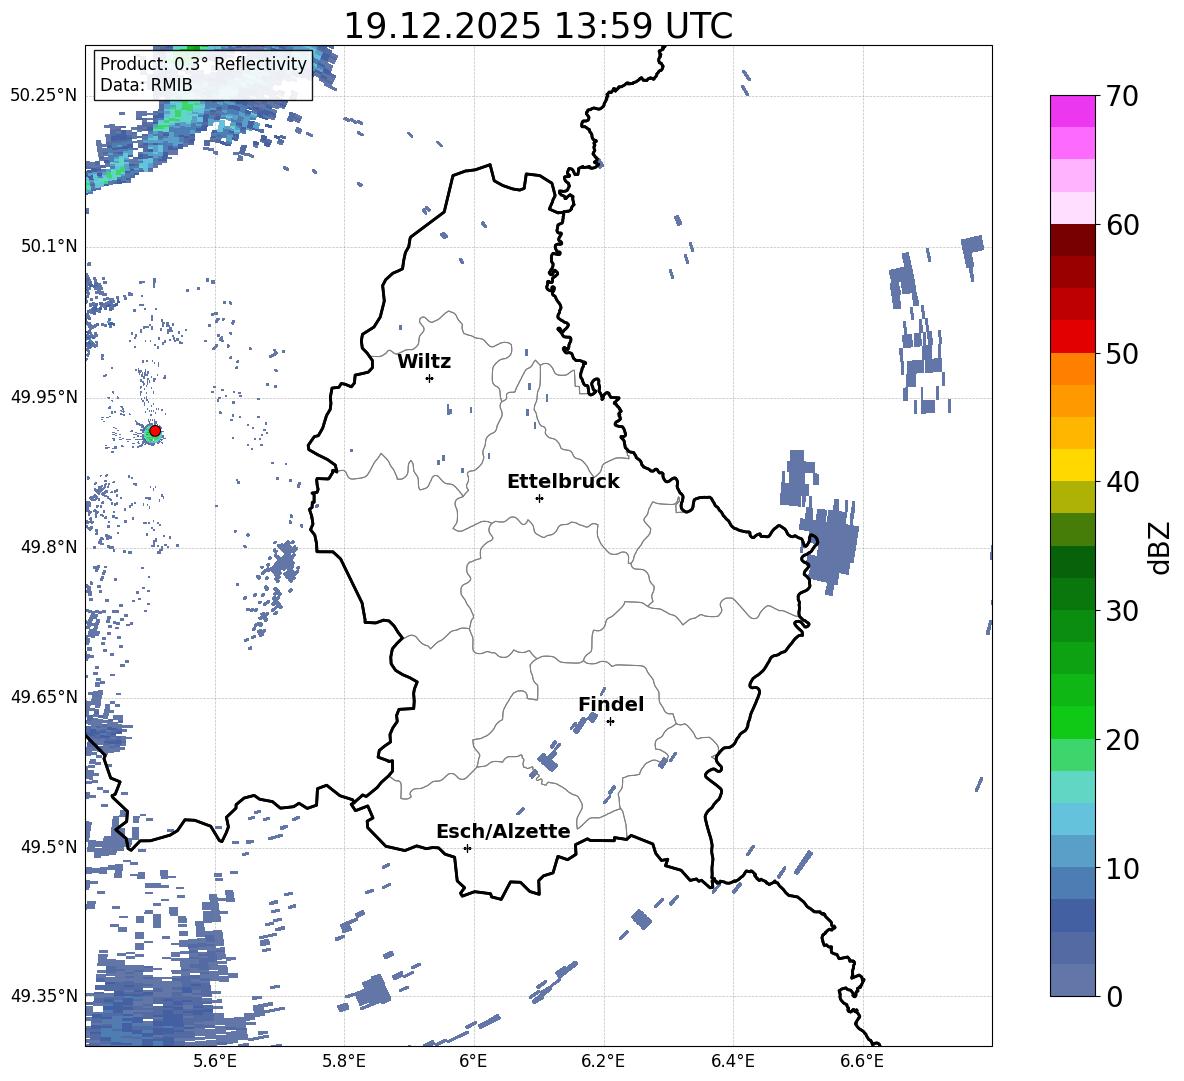1184x1081 pixels.
Task: Click the Data: RMIB text
Action: pyautogui.click(x=146, y=85)
